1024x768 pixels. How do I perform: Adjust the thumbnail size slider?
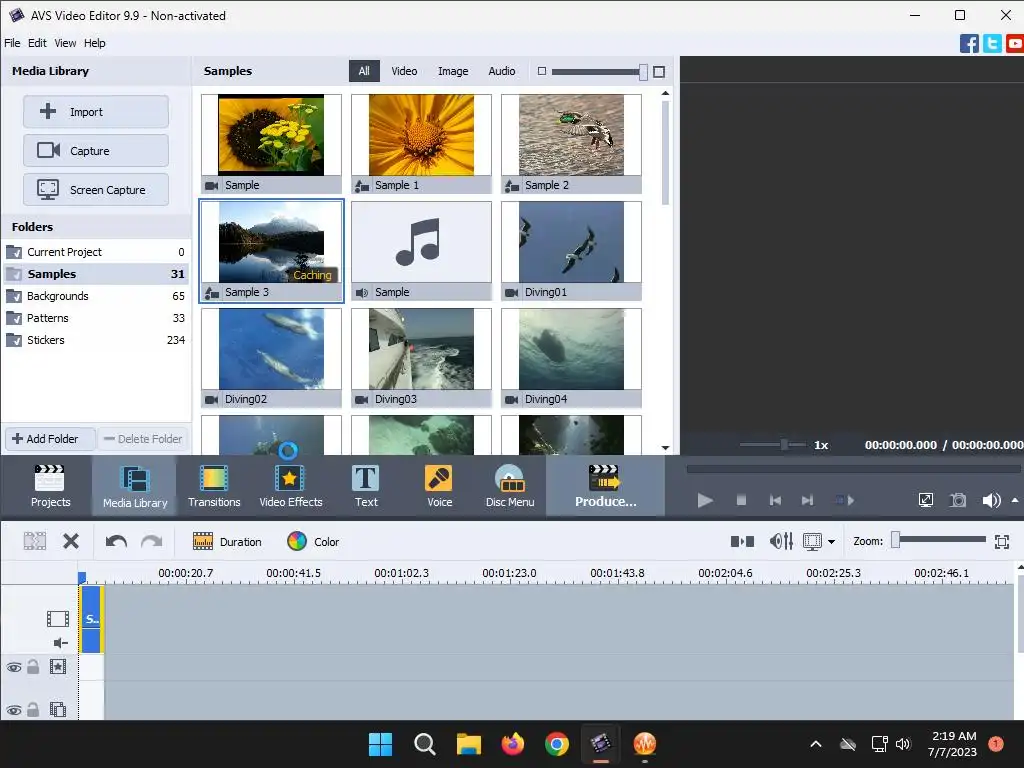(643, 72)
